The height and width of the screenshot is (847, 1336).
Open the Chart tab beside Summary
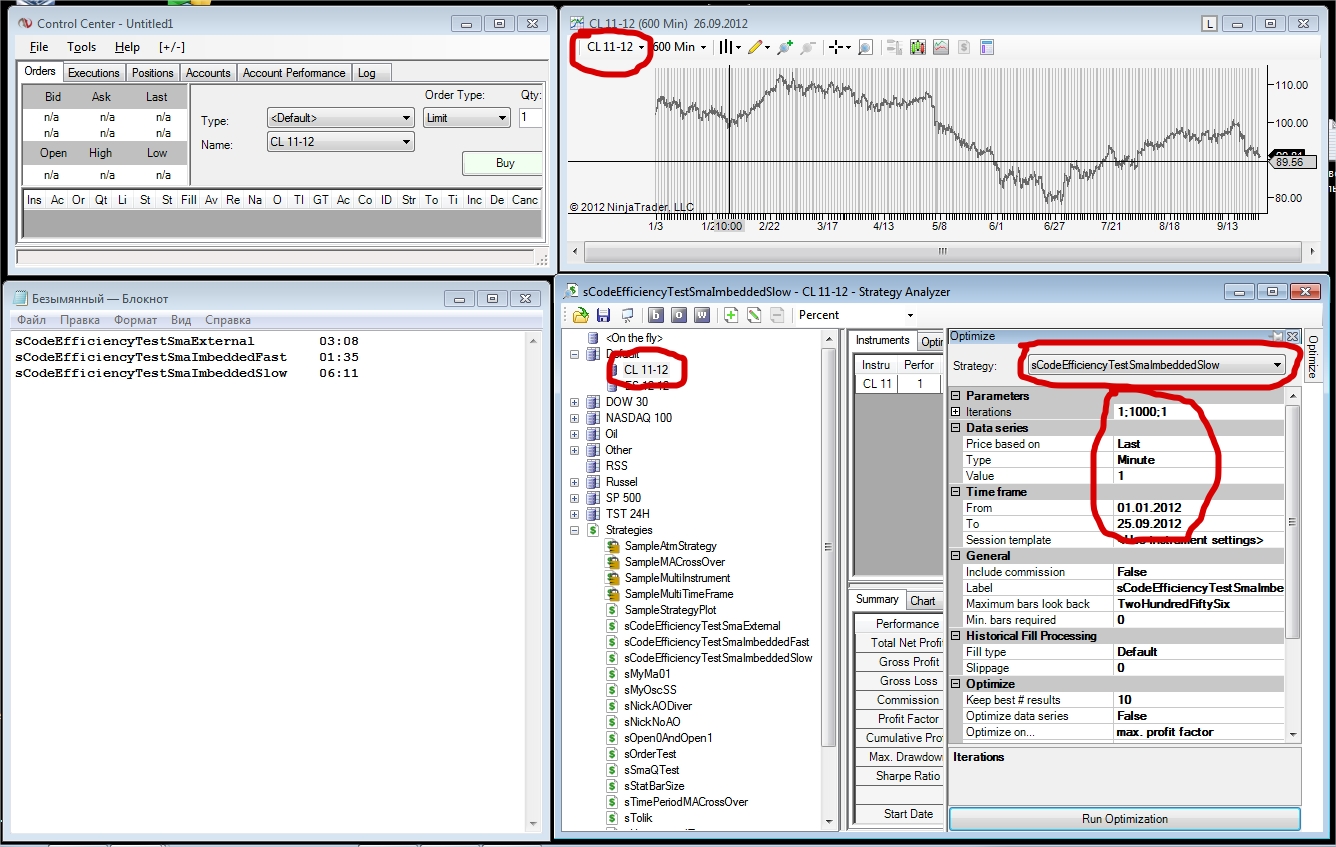(x=923, y=601)
